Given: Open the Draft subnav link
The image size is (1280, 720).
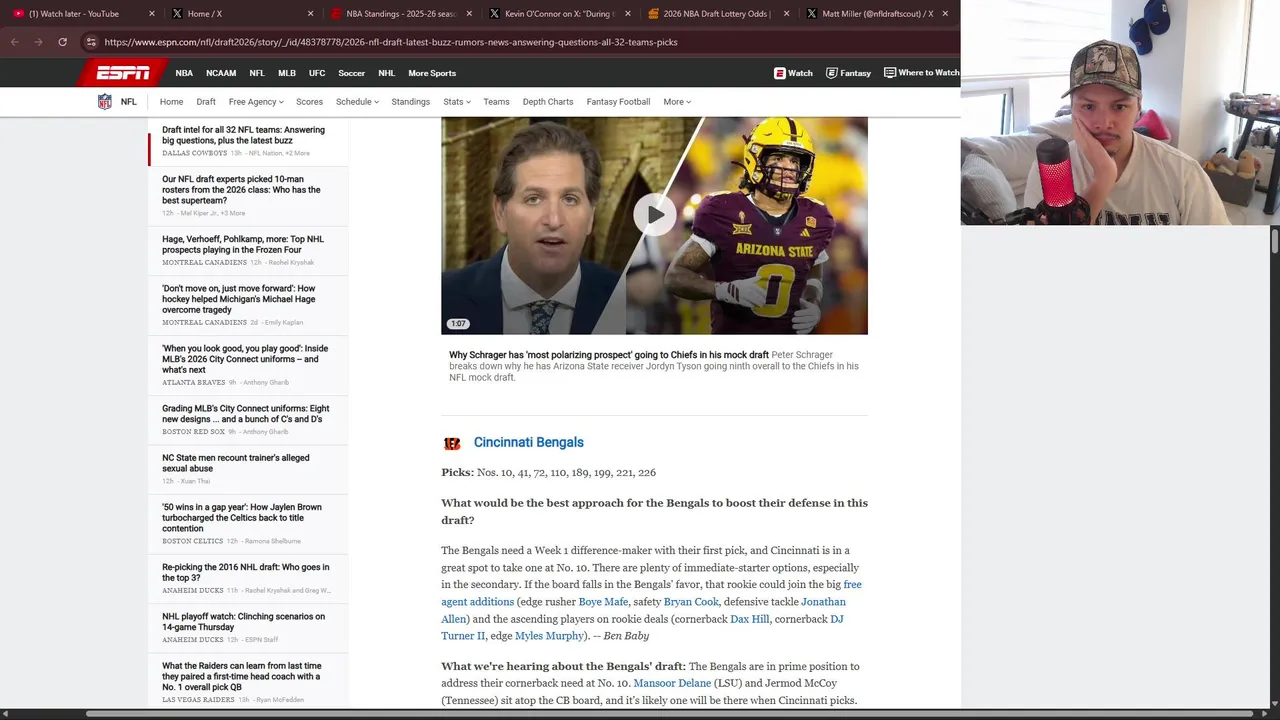Looking at the screenshot, I should (206, 102).
